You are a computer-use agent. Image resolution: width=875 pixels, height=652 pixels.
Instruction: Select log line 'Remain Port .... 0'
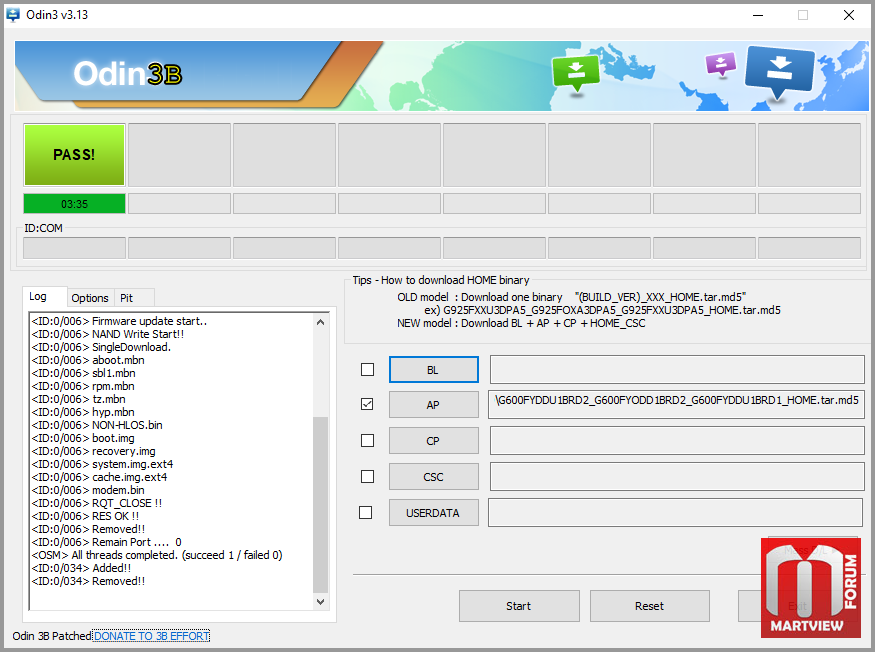[x=107, y=542]
